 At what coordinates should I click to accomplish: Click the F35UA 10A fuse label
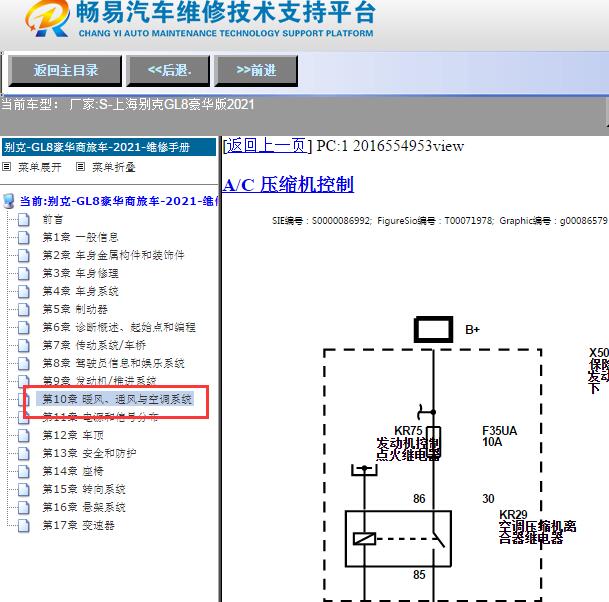click(499, 436)
